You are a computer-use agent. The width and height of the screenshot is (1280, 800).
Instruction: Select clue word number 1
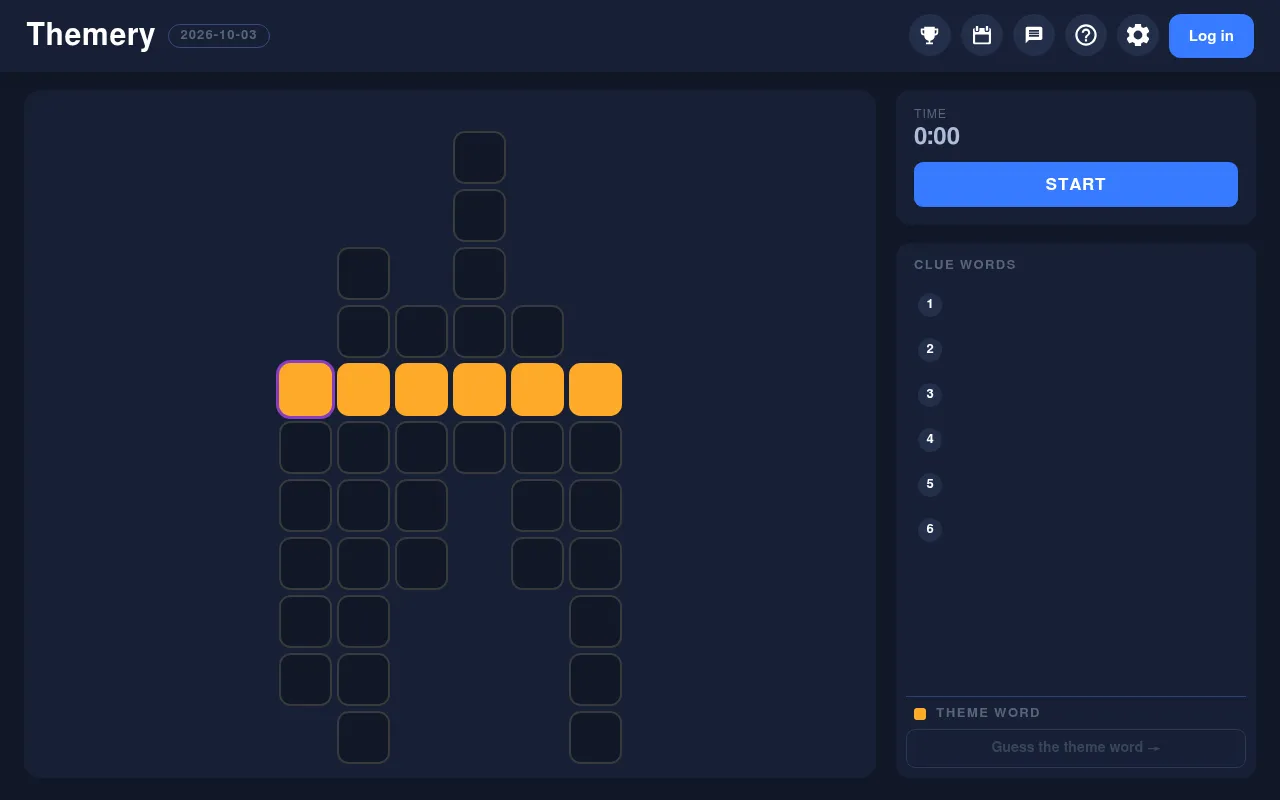[x=930, y=305]
